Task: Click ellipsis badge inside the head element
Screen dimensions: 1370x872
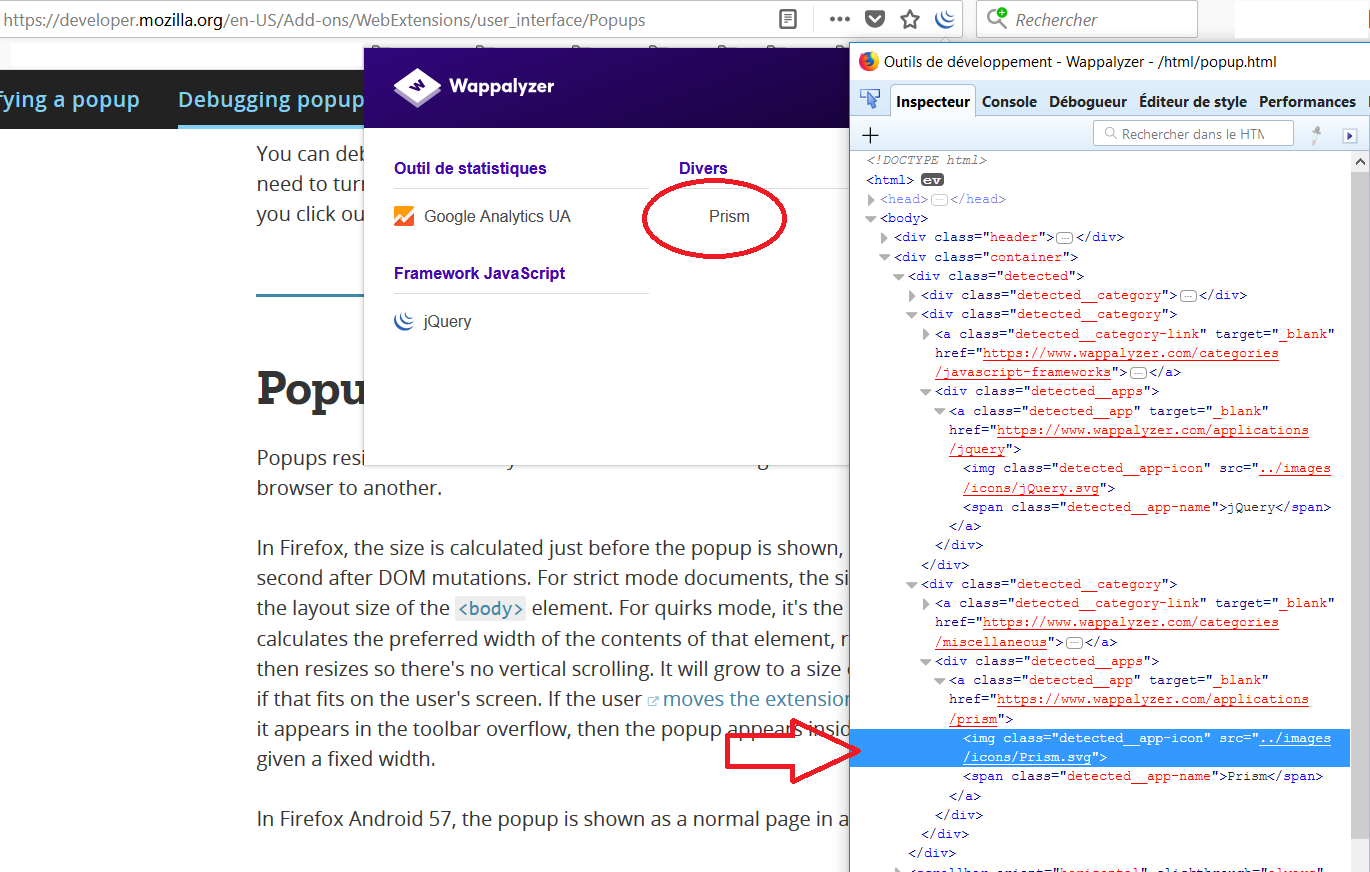Action: pyautogui.click(x=939, y=199)
